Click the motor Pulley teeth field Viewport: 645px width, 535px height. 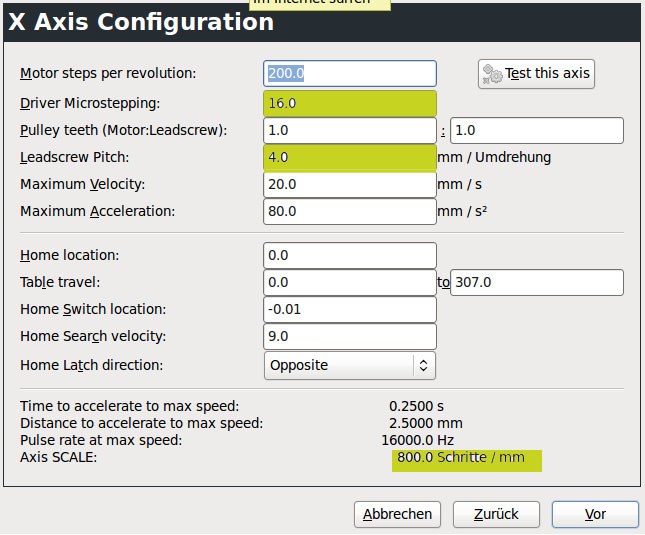coord(350,130)
